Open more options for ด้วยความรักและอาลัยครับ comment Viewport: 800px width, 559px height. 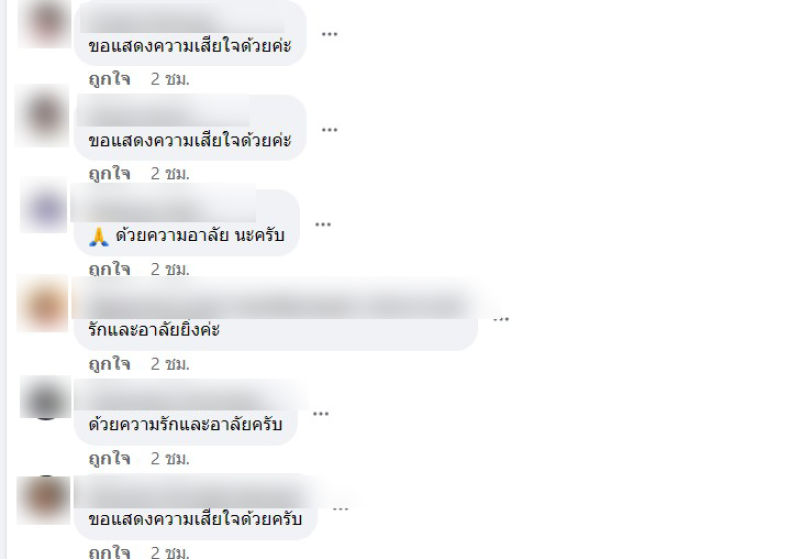320,414
